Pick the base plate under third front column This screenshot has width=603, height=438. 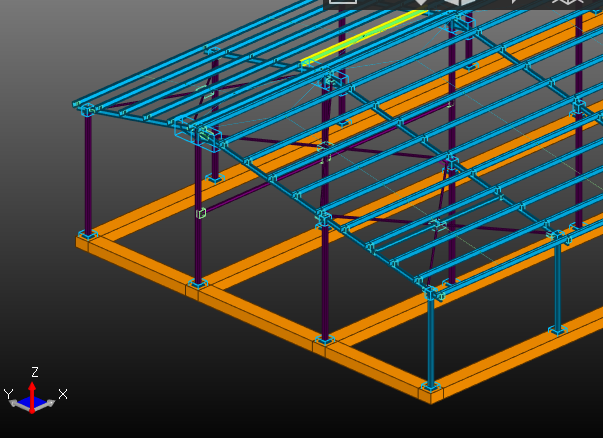coord(324,340)
